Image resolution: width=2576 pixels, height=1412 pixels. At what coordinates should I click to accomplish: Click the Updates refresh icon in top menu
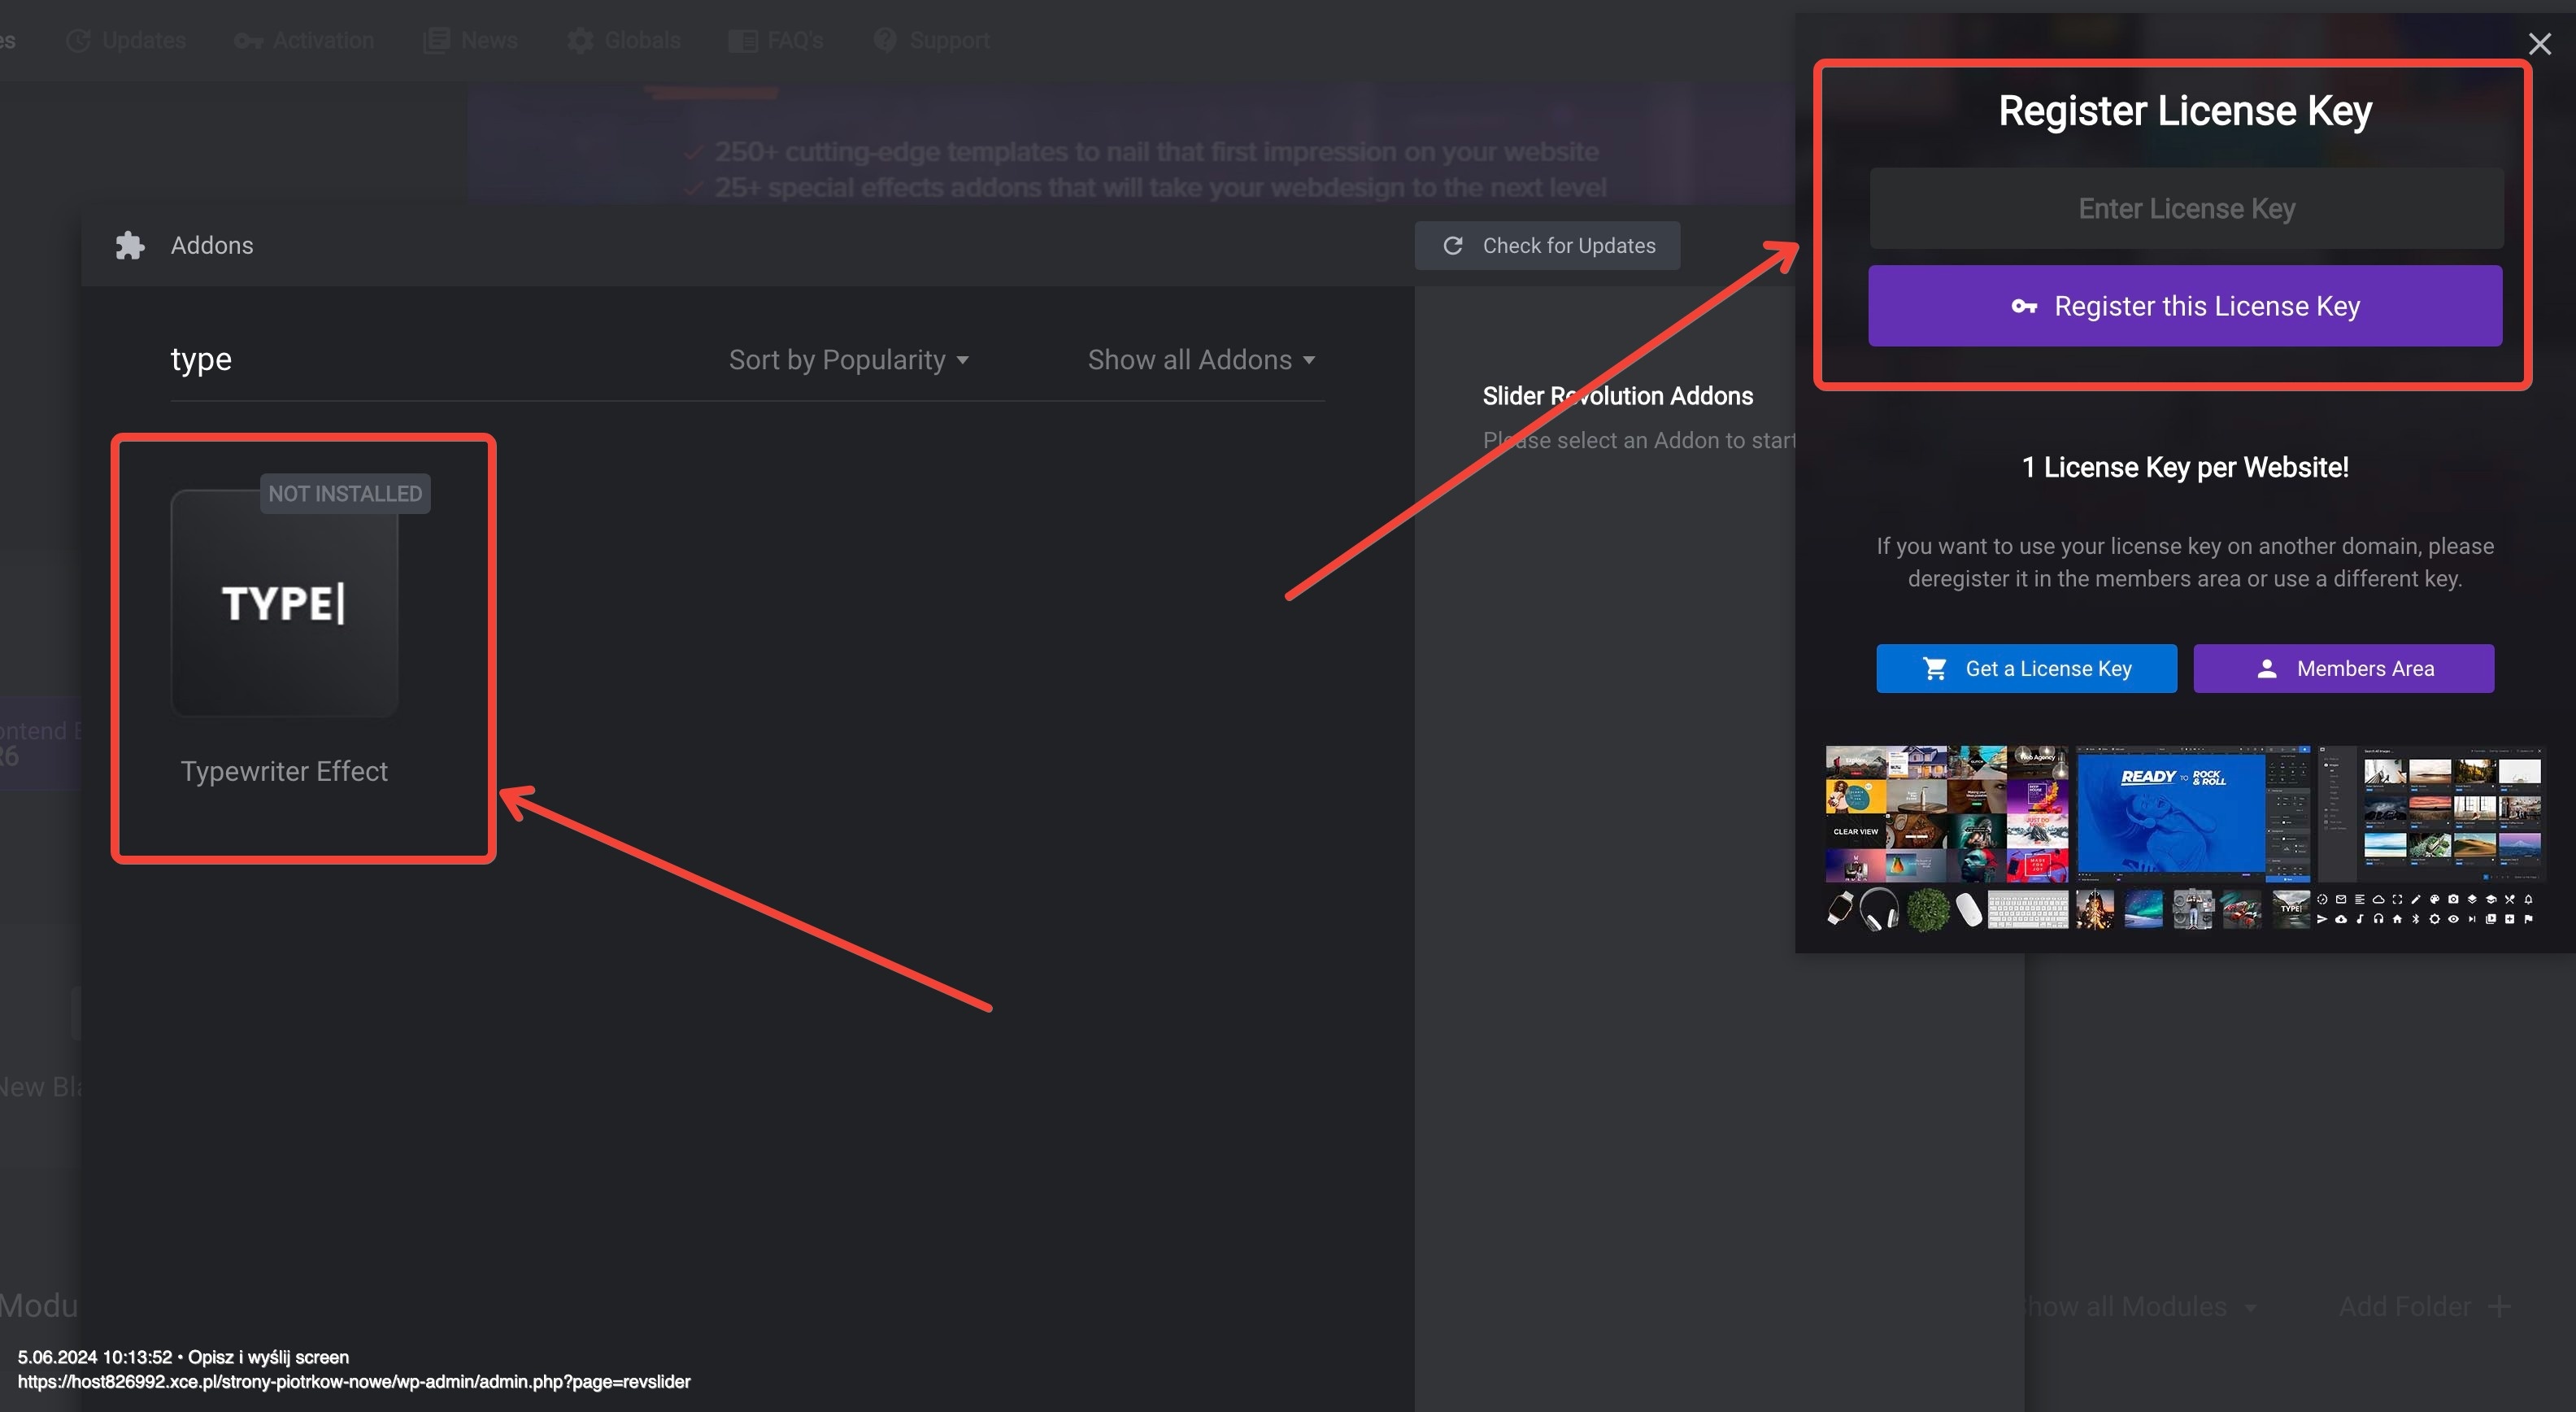78,41
